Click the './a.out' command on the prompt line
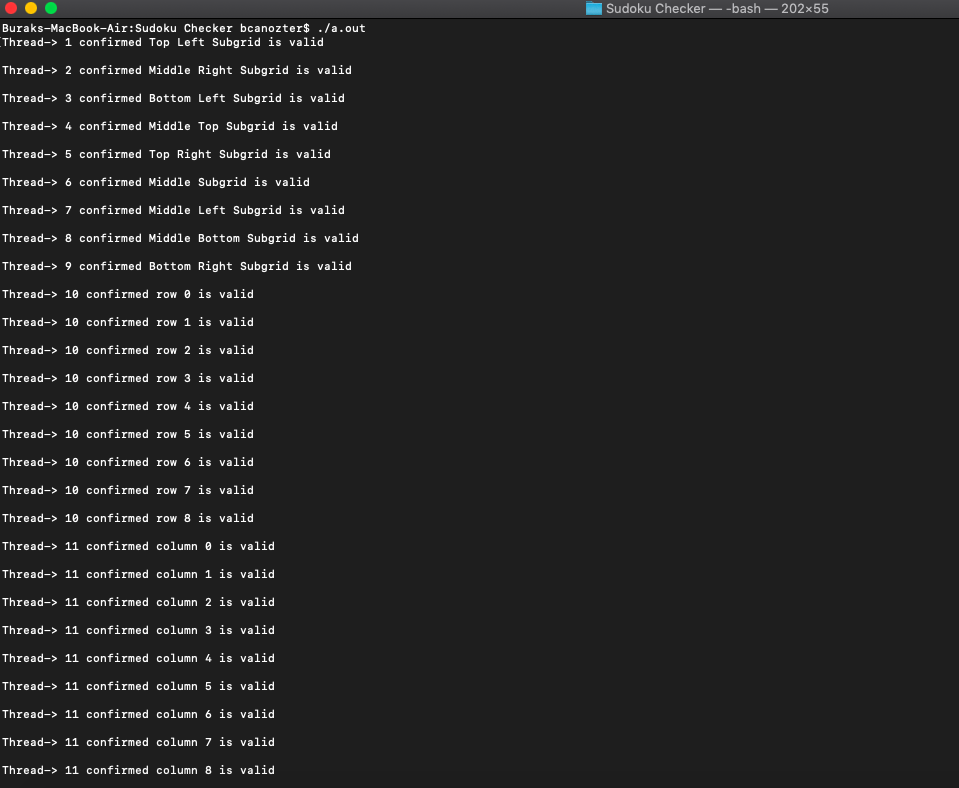 pos(341,28)
